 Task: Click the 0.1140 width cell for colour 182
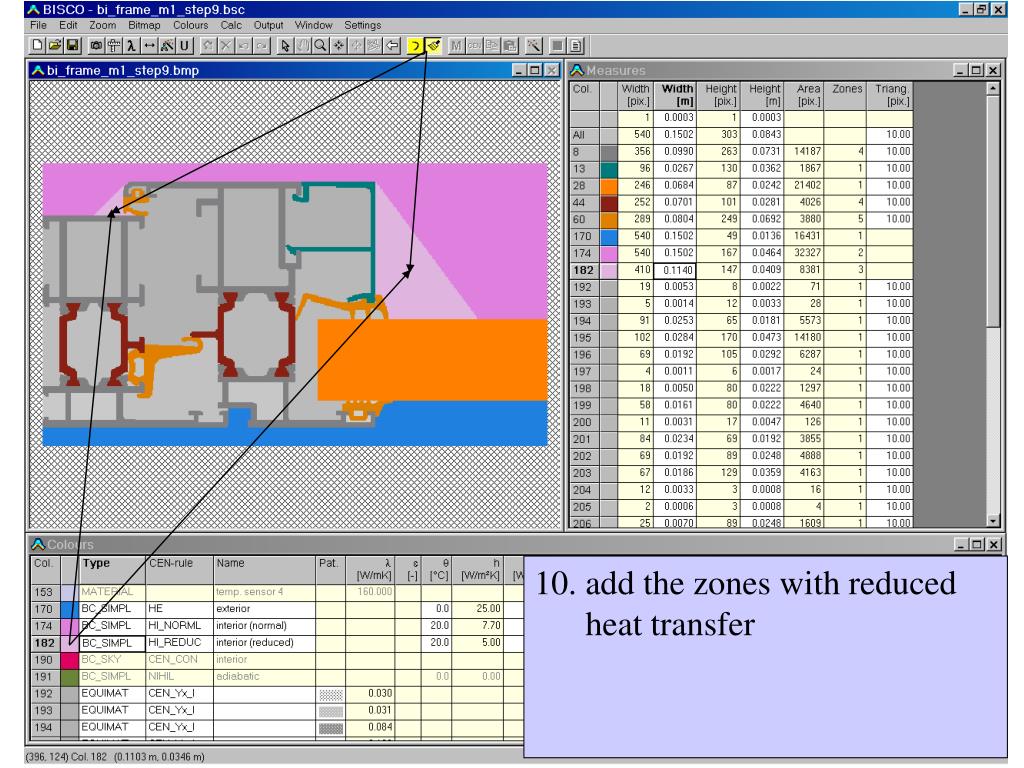[x=676, y=270]
